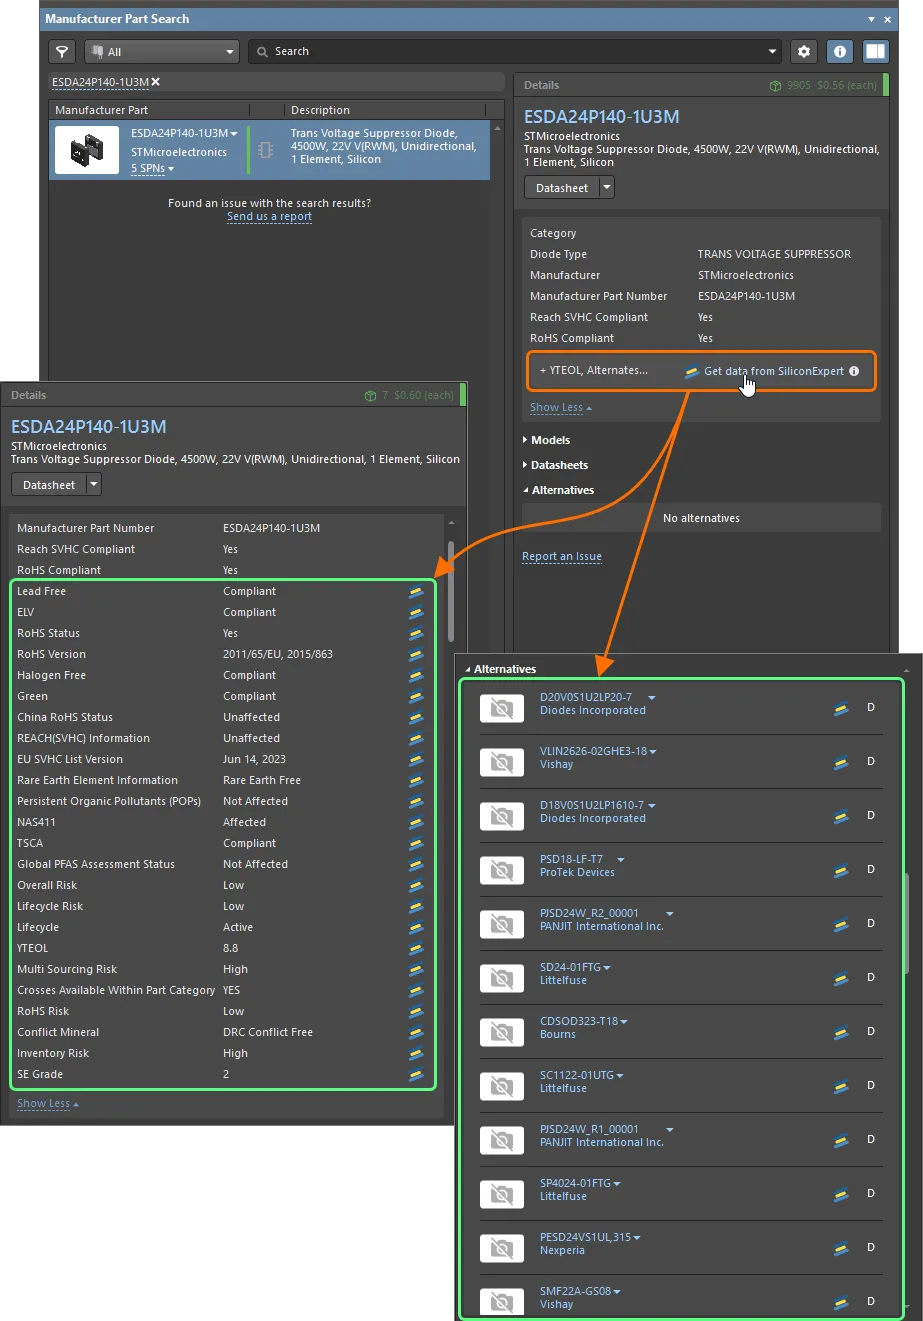Click the Datasheet button in lower Details panel

click(x=49, y=485)
